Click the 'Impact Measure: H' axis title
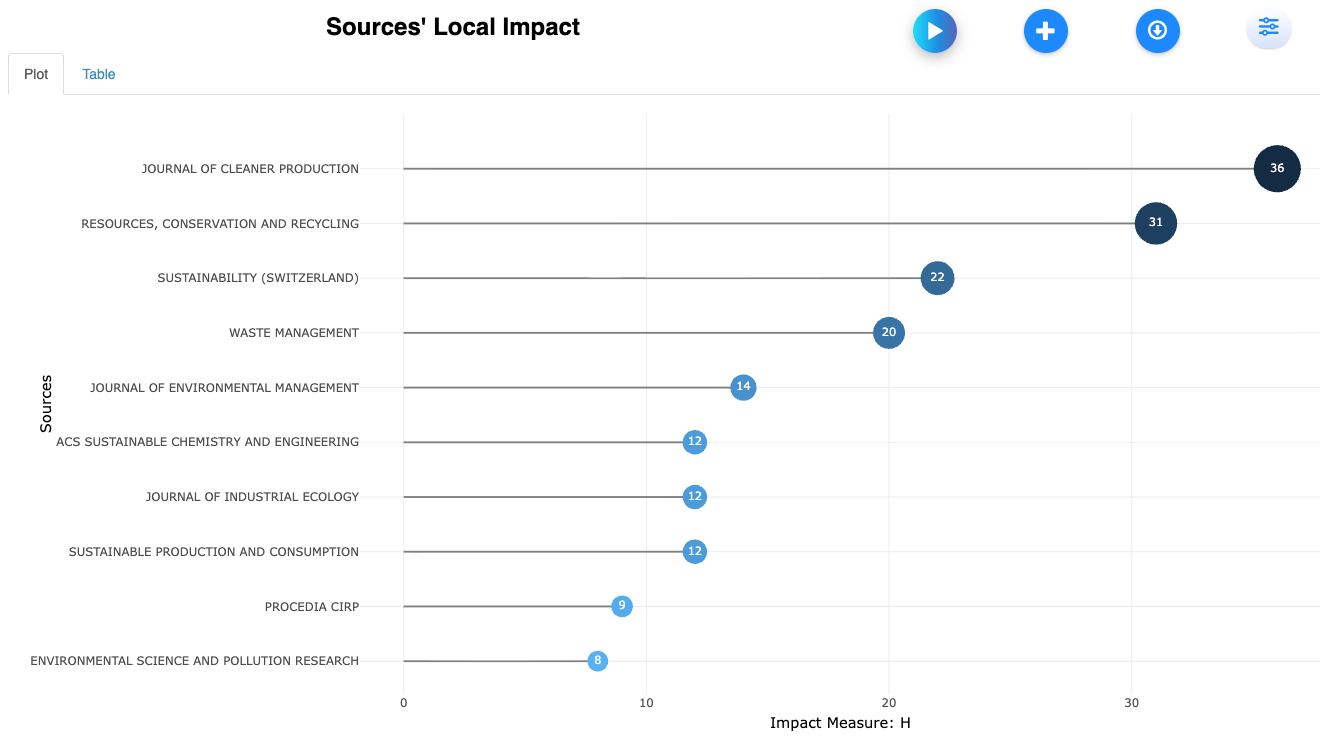 [840, 723]
